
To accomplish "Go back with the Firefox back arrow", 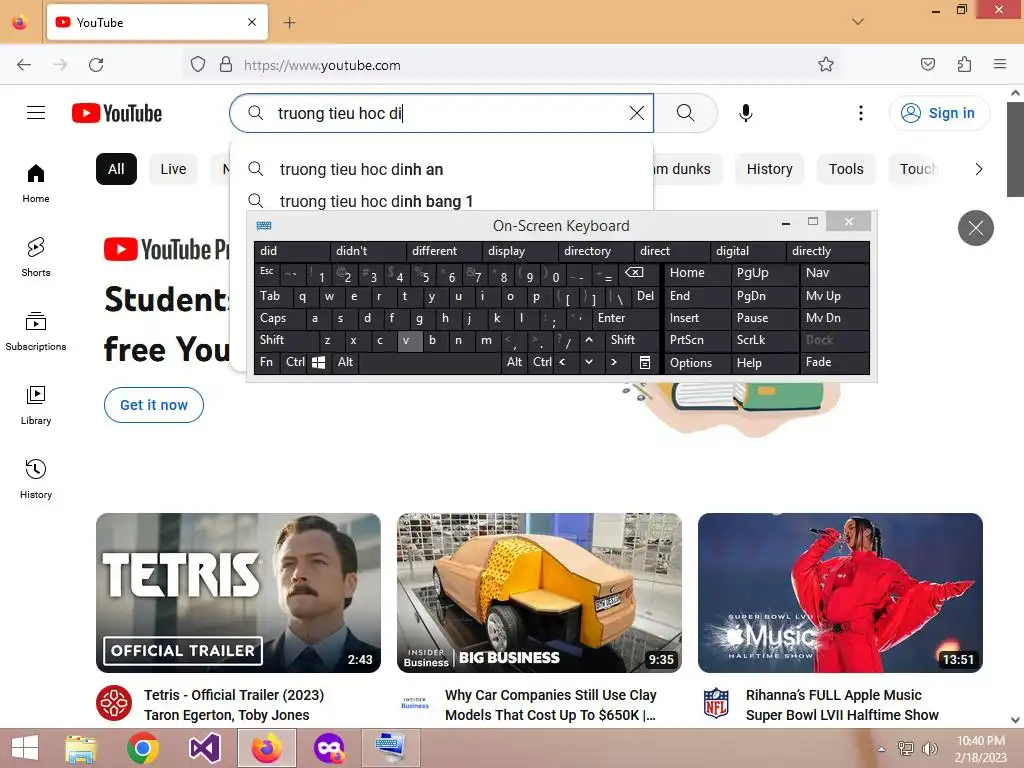I will (24, 65).
